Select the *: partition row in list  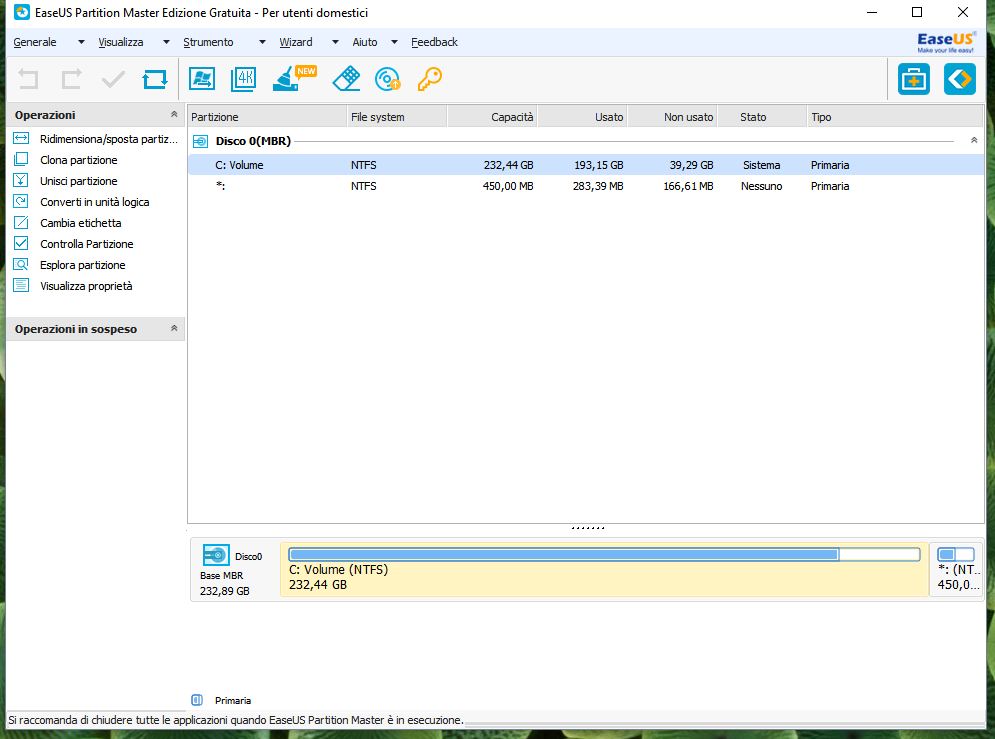click(x=586, y=186)
